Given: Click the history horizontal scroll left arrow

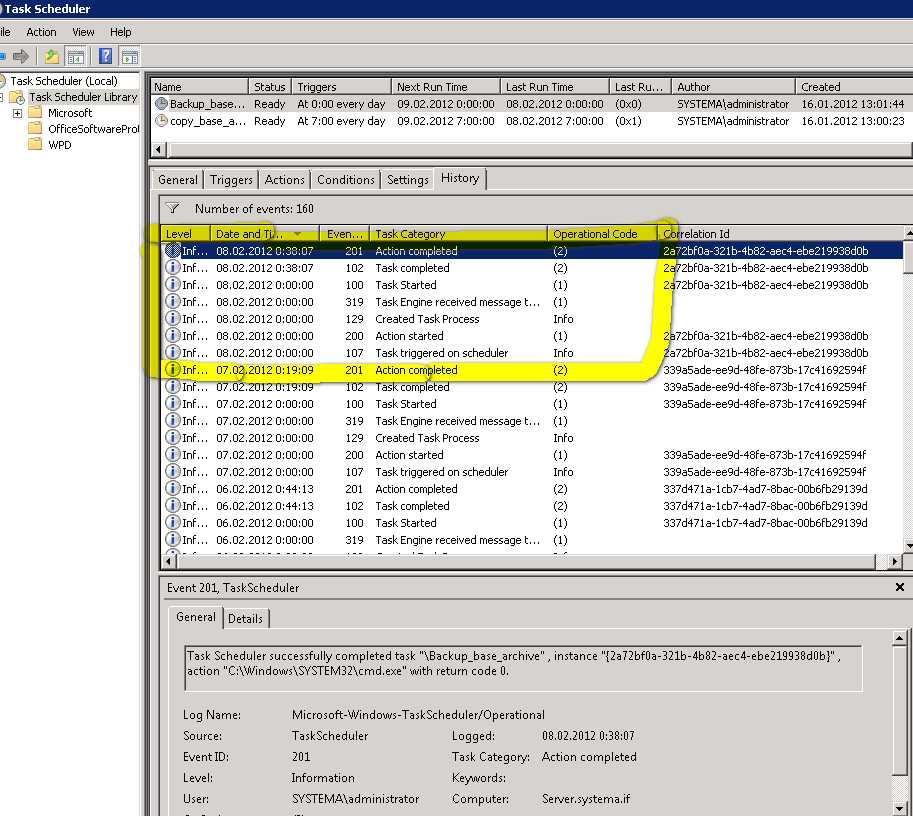Looking at the screenshot, I should (x=168, y=561).
